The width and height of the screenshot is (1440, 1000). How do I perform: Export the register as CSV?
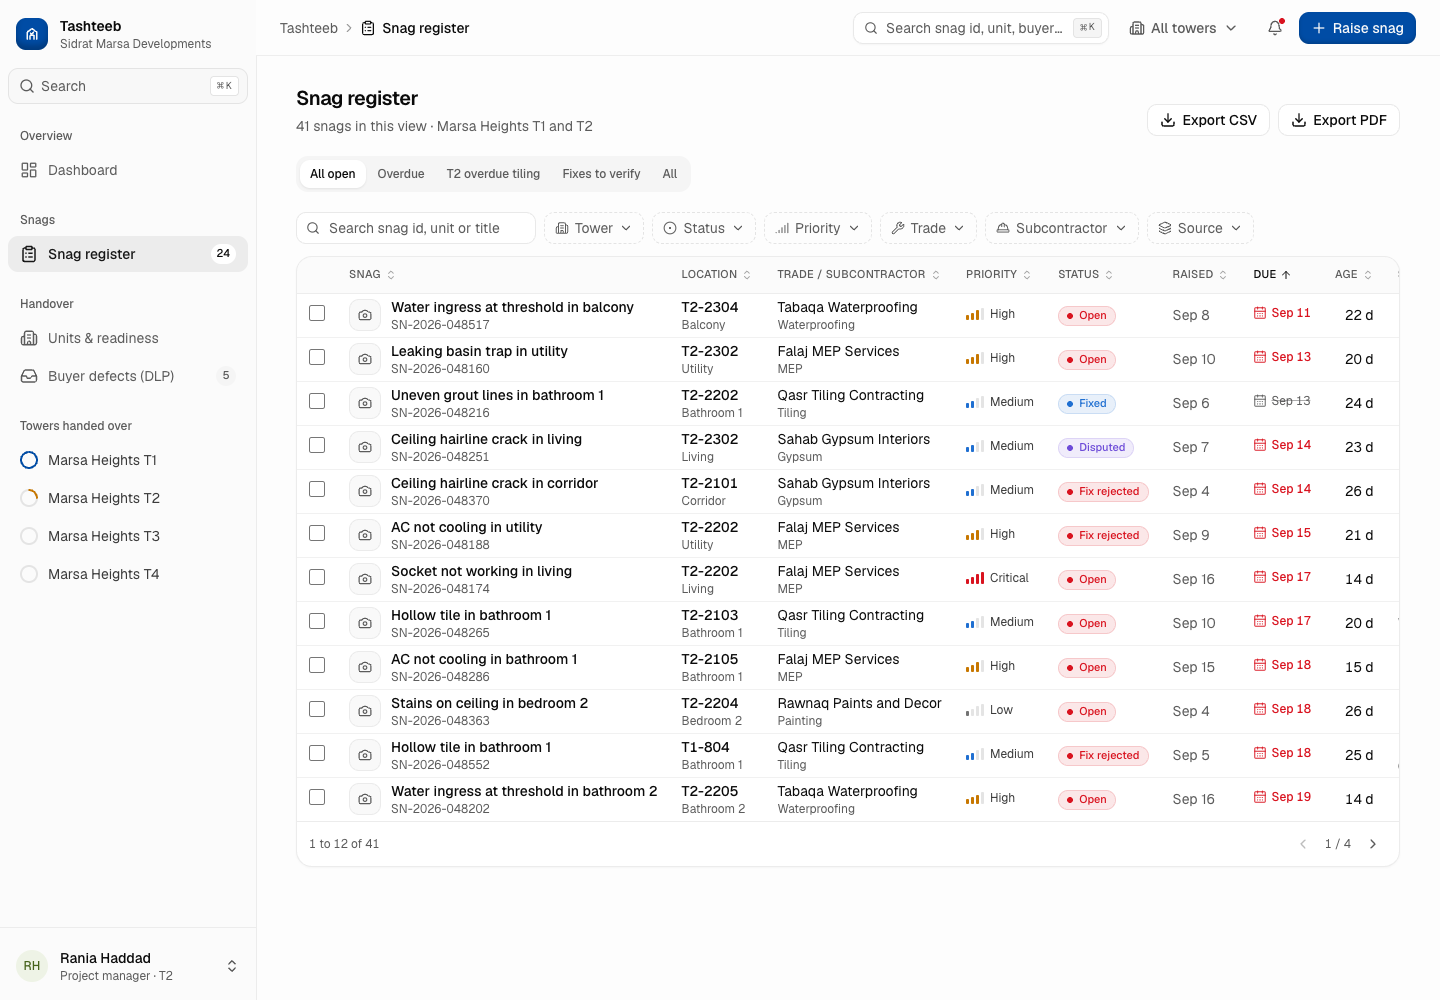[1208, 120]
